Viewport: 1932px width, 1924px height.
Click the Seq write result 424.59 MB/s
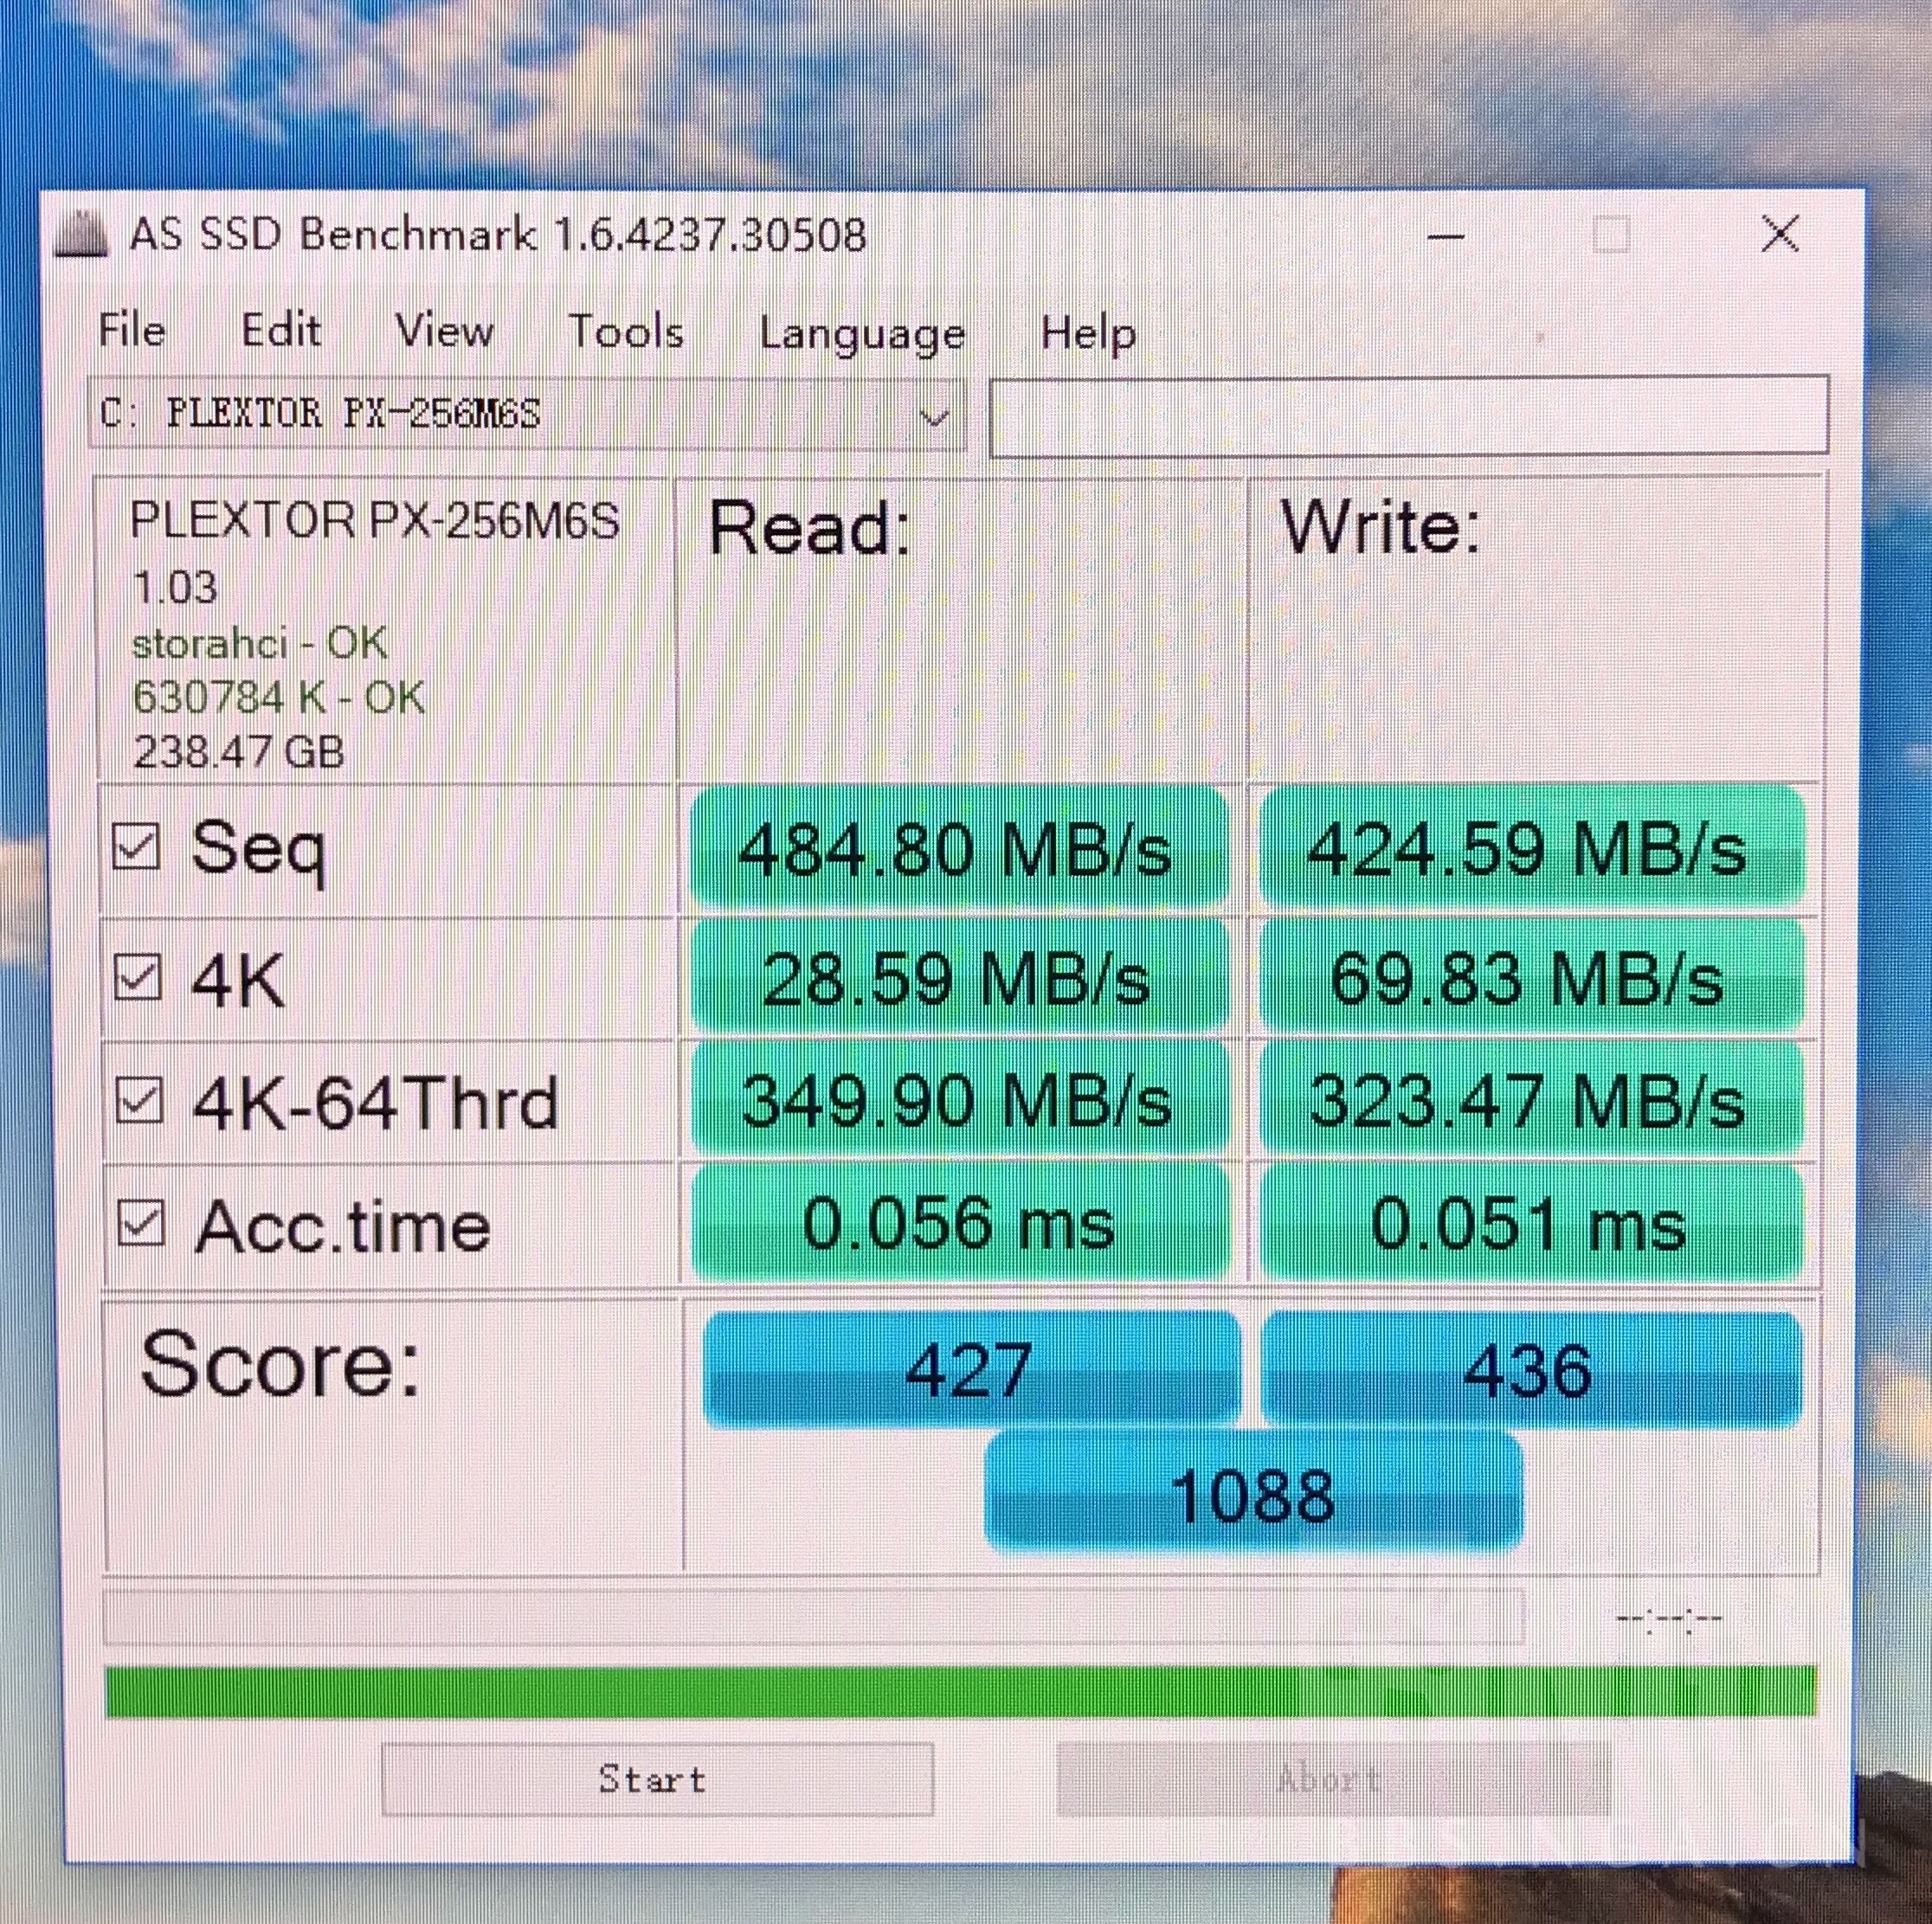(1532, 849)
